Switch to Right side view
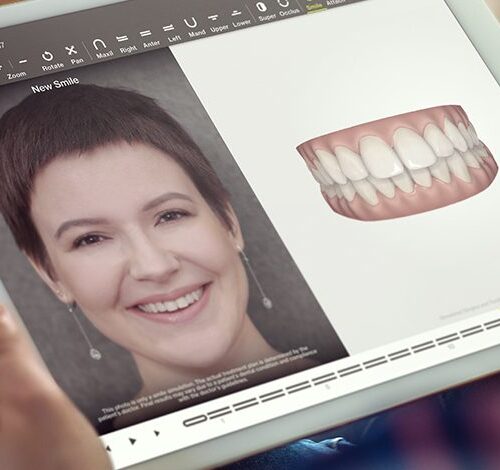500x470 pixels. pyautogui.click(x=126, y=44)
